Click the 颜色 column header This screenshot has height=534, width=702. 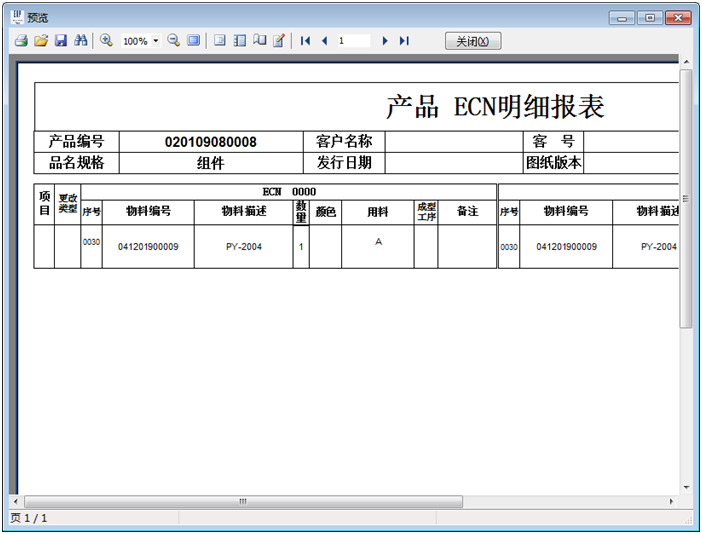[x=325, y=212]
